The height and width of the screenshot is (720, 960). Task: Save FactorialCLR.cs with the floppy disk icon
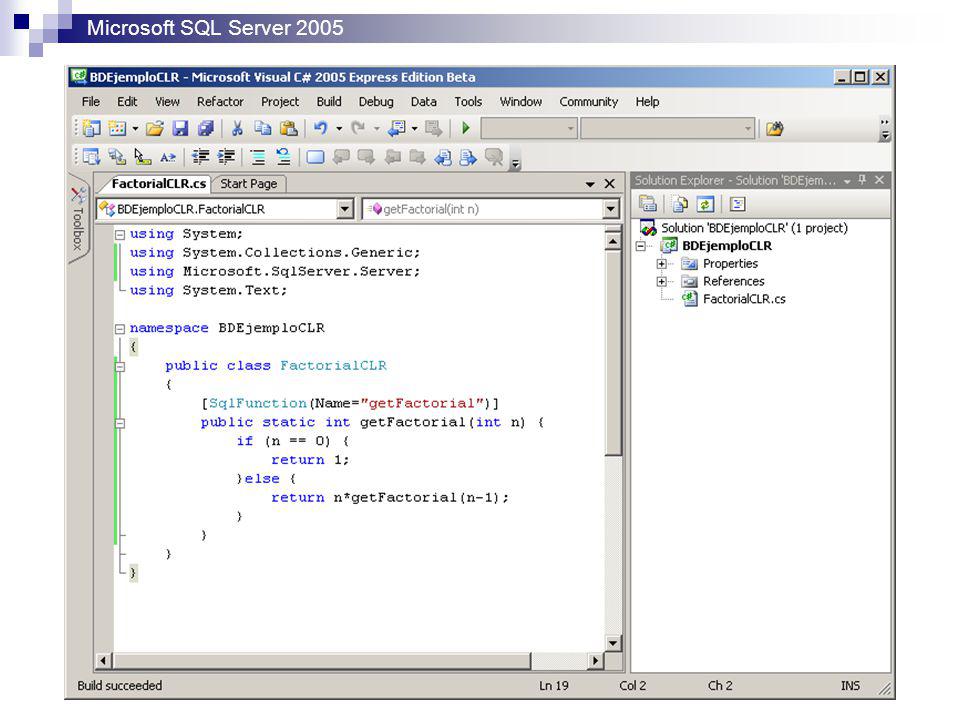pyautogui.click(x=180, y=129)
